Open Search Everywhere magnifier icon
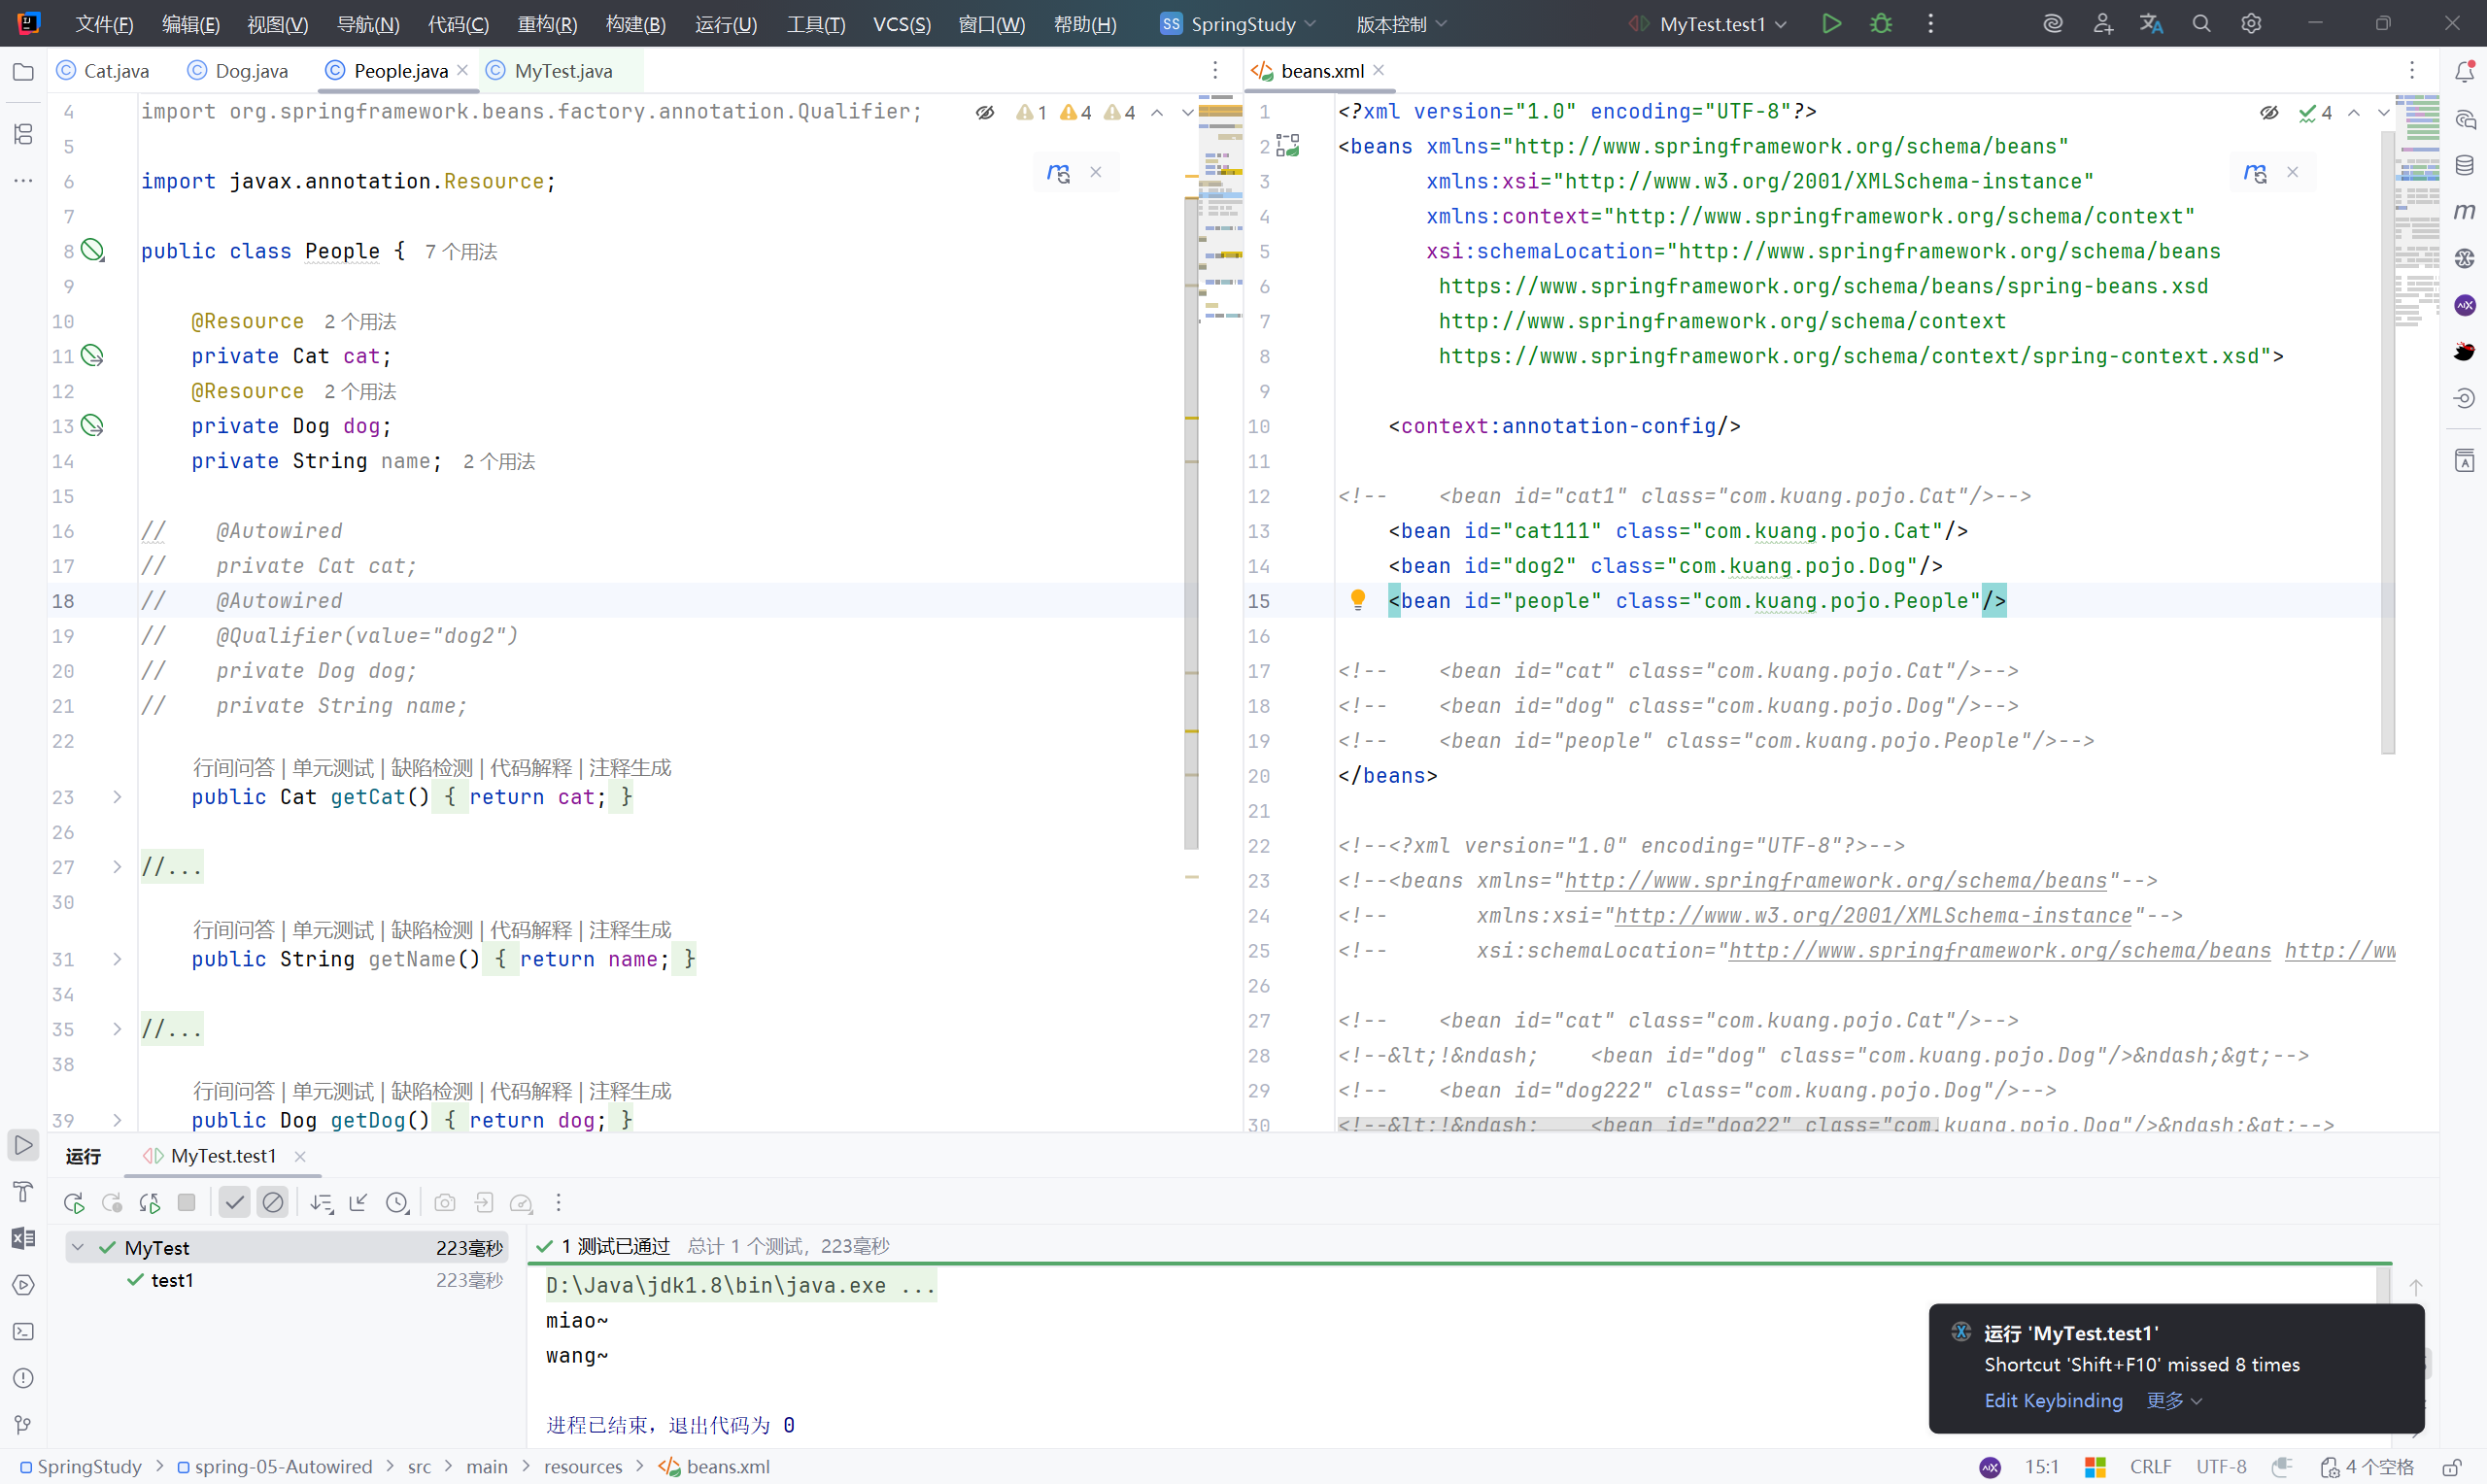Viewport: 2487px width, 1484px height. [2201, 24]
